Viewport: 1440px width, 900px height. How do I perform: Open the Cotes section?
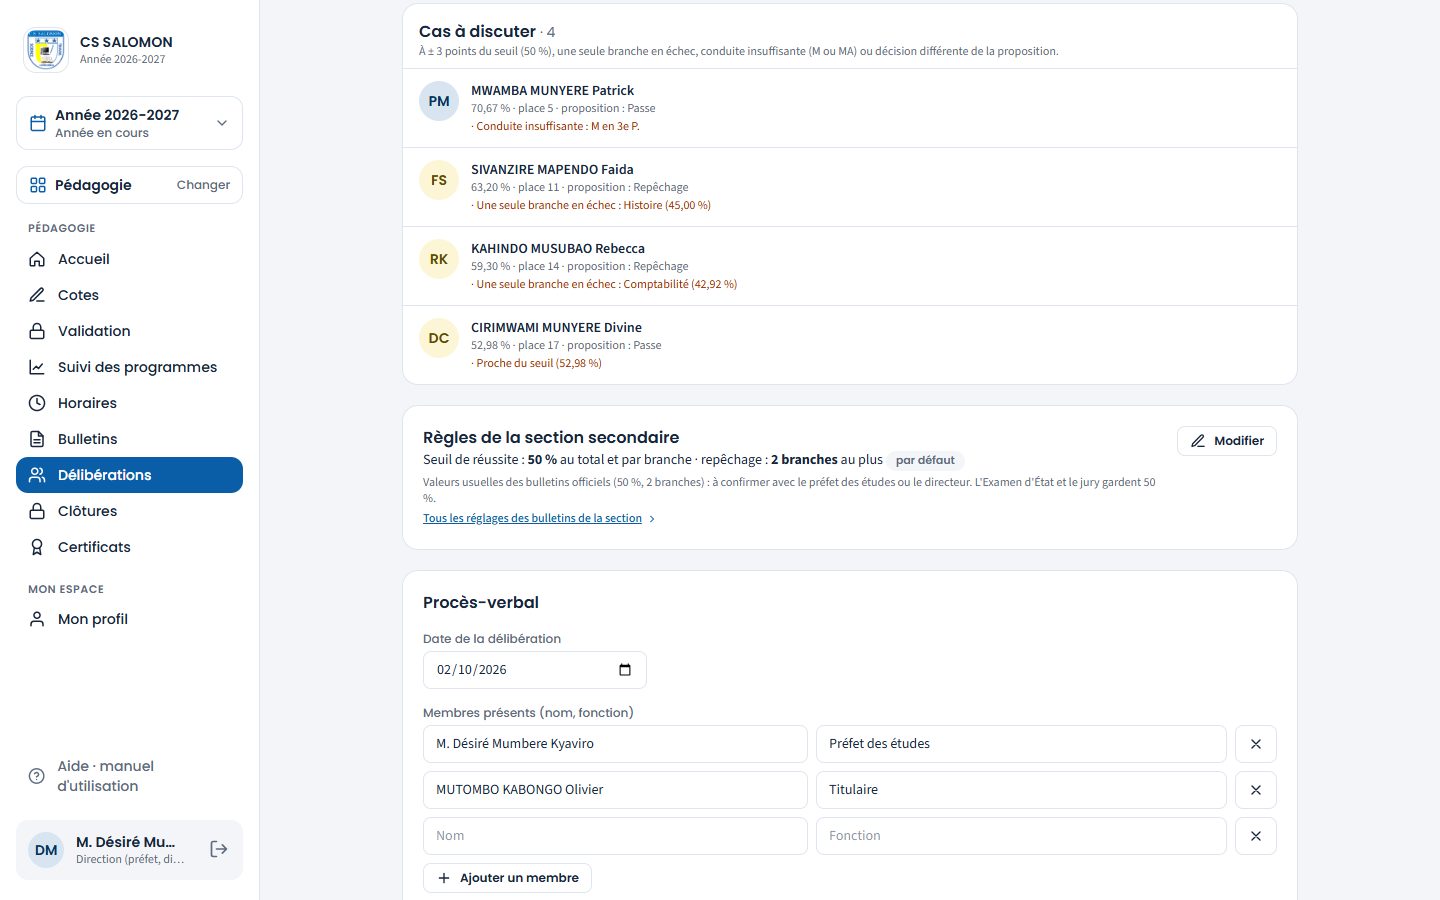[129, 295]
